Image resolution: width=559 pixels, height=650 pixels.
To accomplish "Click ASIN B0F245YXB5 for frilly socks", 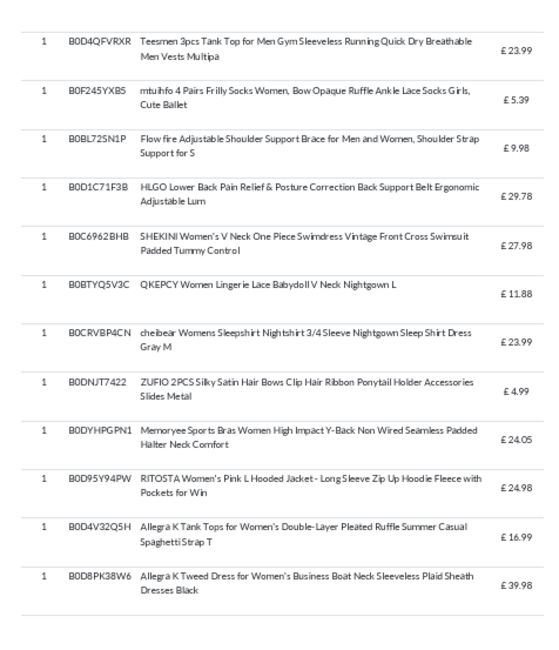I will [97, 90].
